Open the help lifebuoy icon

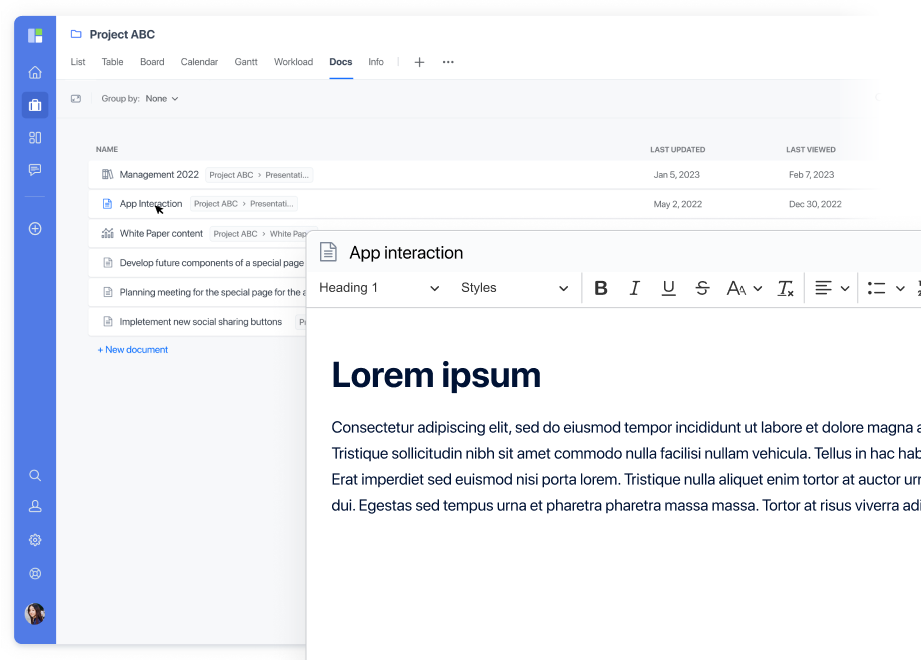(x=35, y=574)
